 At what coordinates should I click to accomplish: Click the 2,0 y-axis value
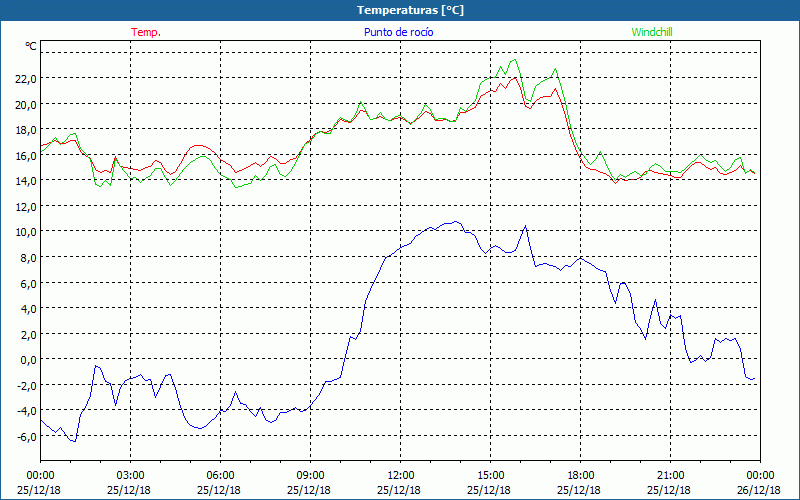pos(29,334)
